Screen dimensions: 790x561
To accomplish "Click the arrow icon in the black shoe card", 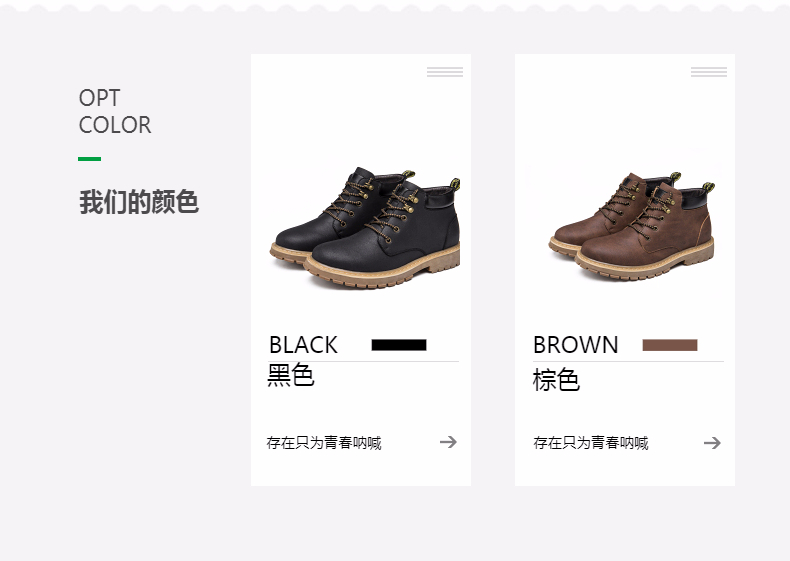I will tap(448, 442).
